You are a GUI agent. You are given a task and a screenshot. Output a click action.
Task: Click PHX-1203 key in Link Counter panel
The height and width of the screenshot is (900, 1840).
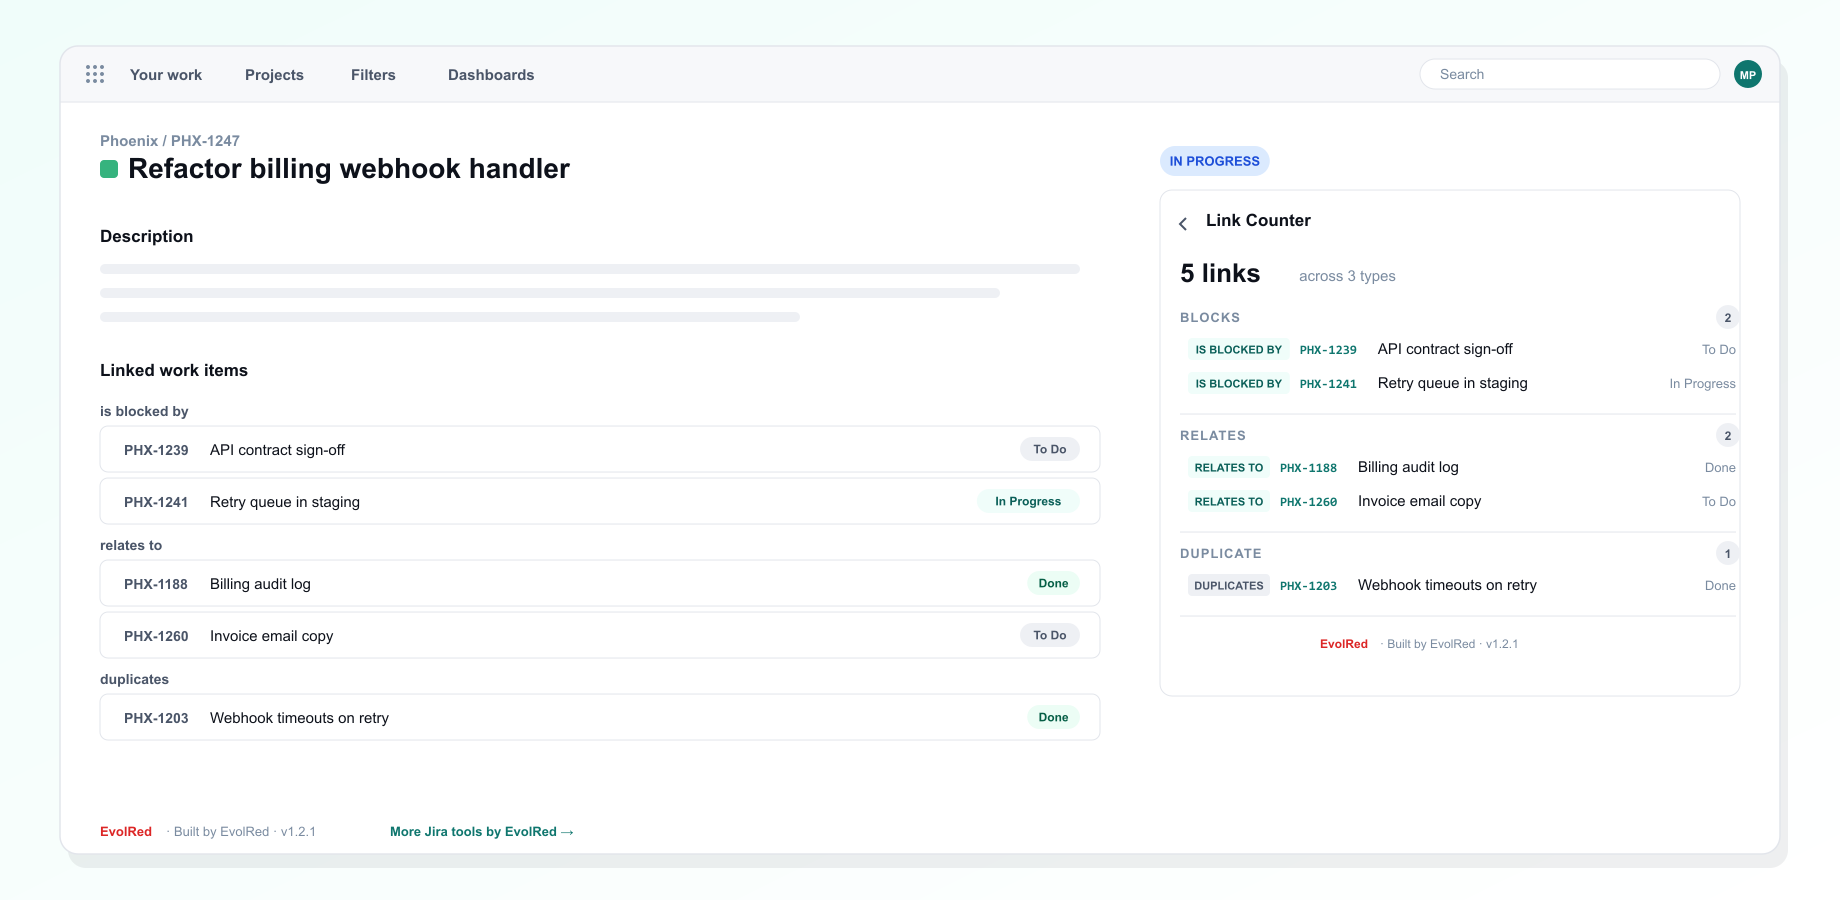point(1308,586)
